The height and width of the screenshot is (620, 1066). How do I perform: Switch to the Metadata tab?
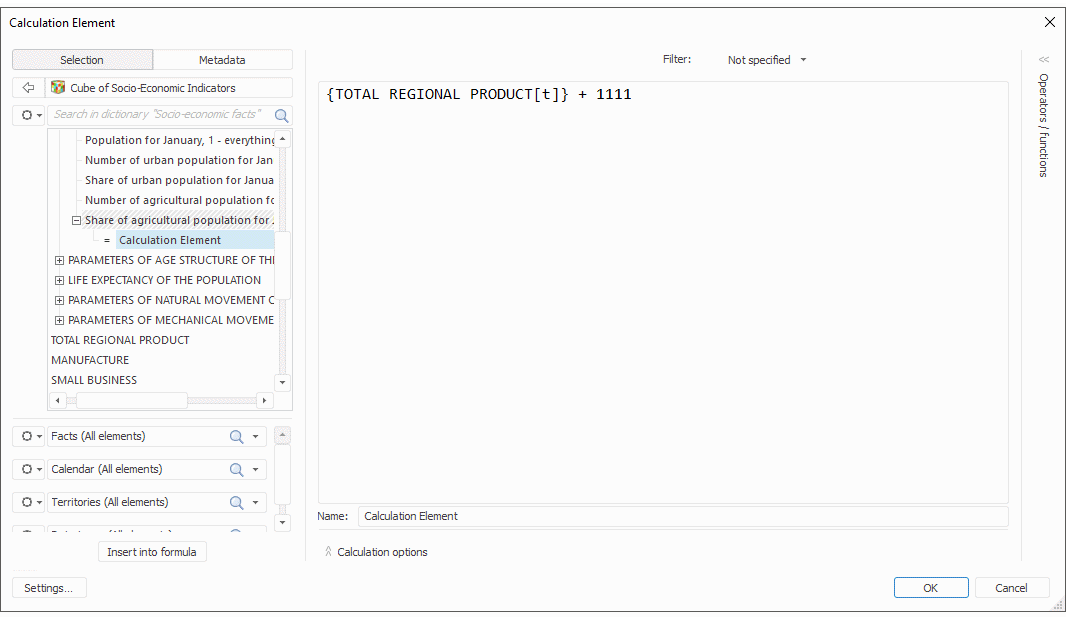222,60
